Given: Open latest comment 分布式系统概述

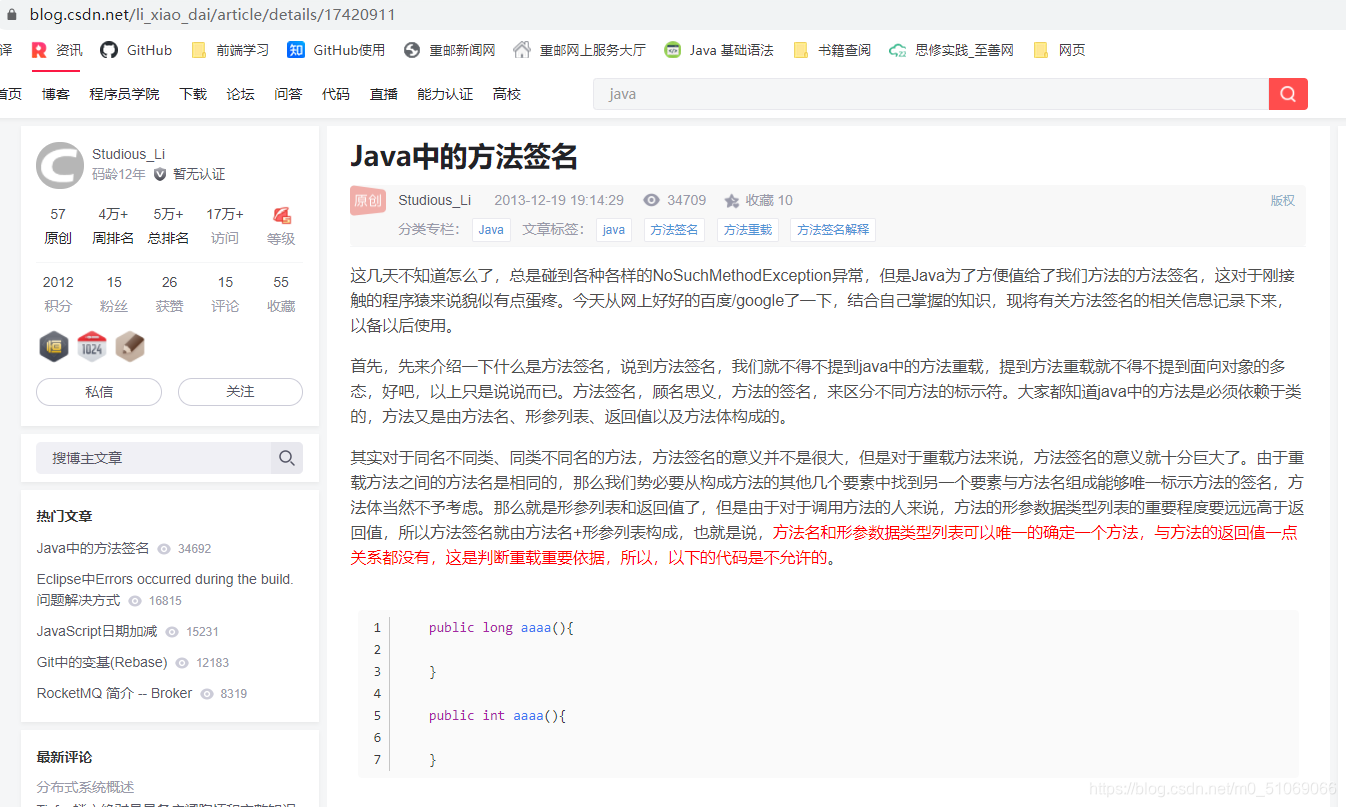Looking at the screenshot, I should (85, 787).
